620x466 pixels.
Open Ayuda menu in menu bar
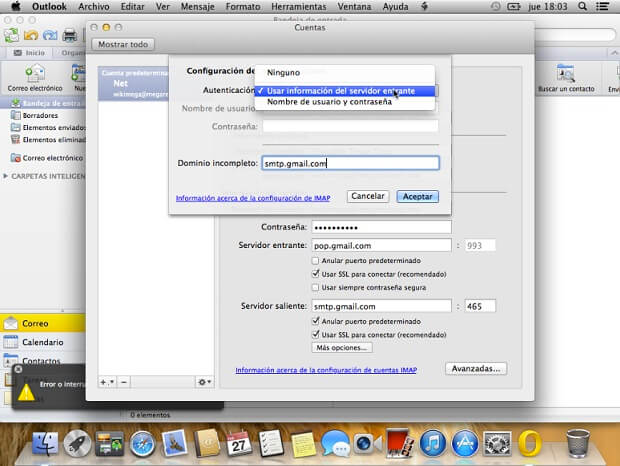tap(395, 7)
